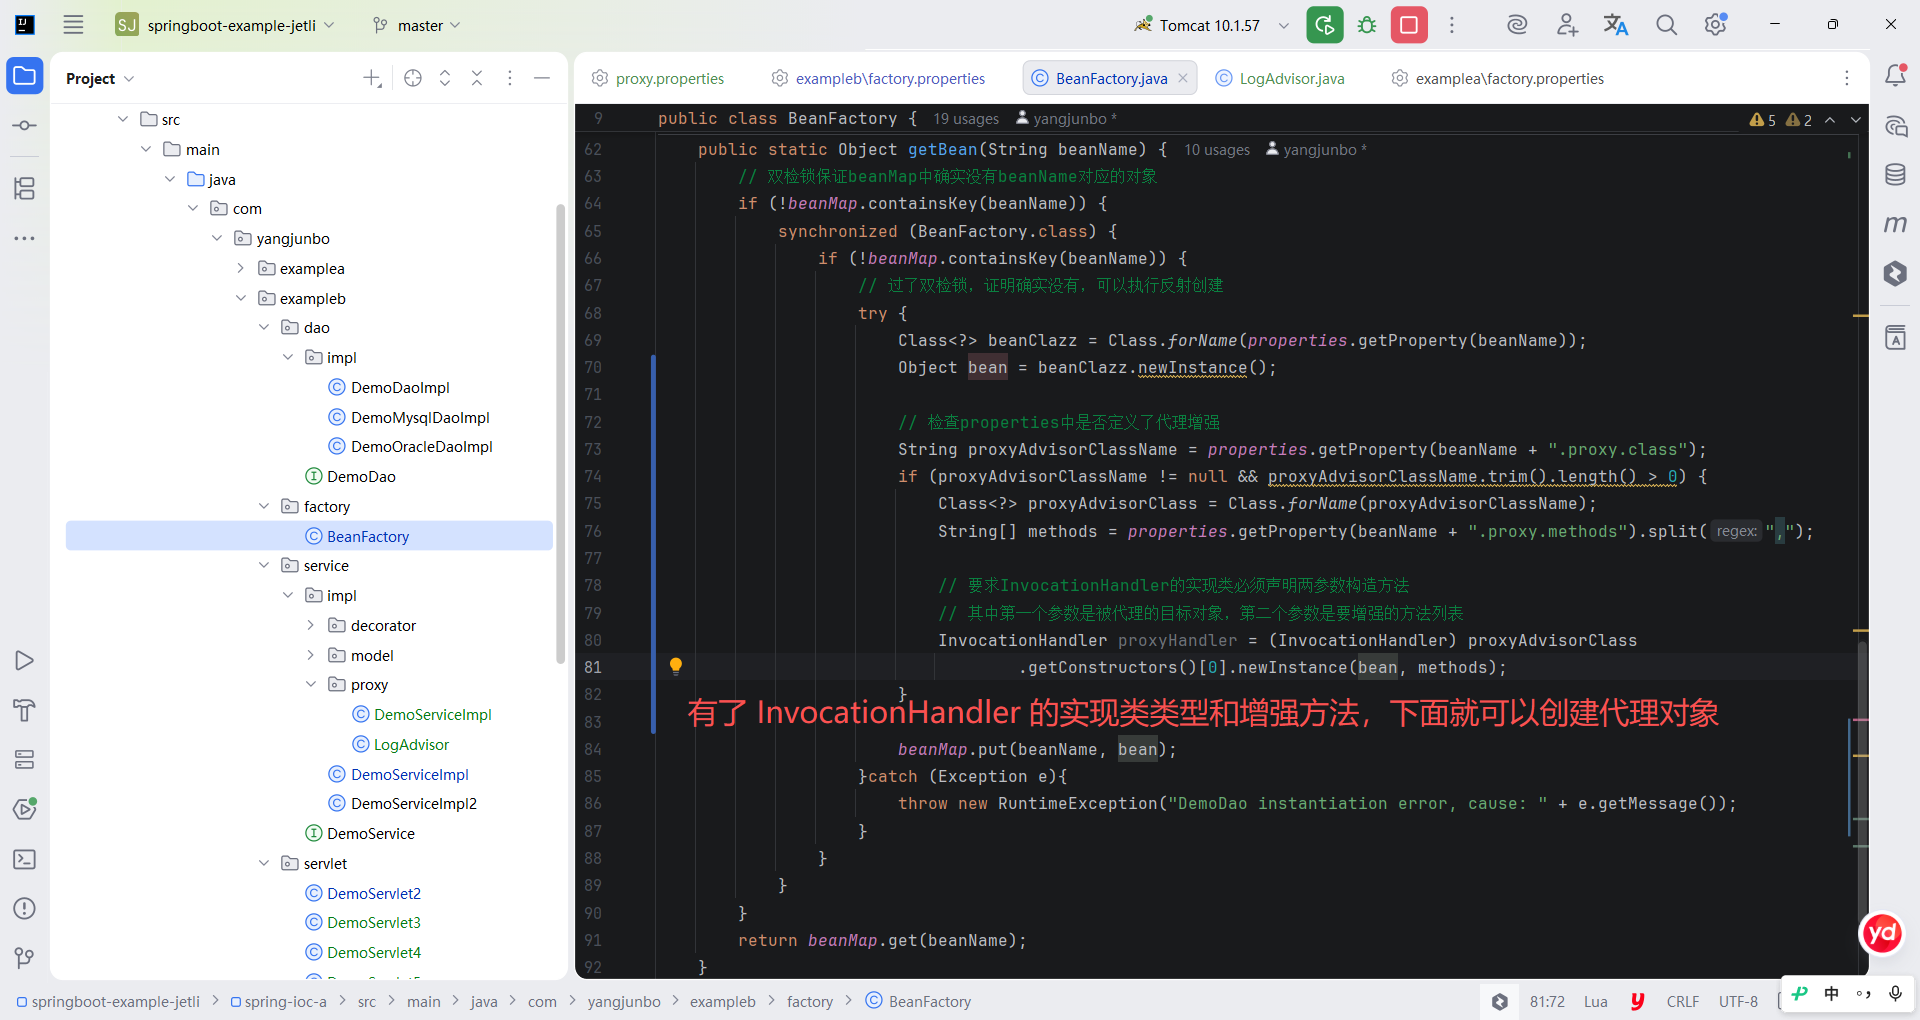Click the 10 usages hint on getBean
Screen dimensions: 1920x1020
coord(1217,150)
